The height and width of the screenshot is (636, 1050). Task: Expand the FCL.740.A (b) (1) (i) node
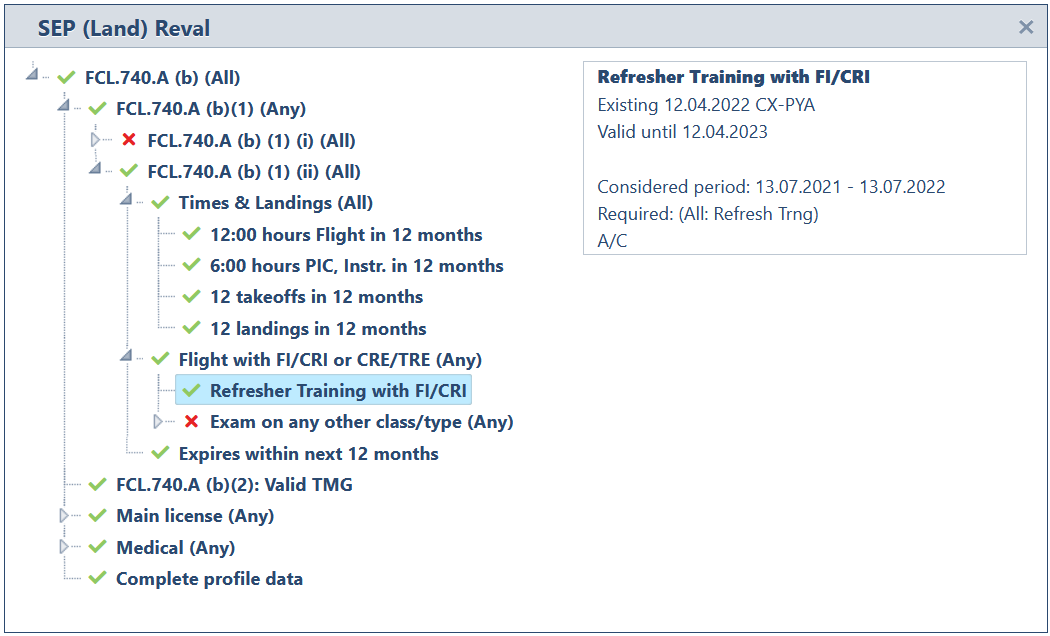click(96, 141)
